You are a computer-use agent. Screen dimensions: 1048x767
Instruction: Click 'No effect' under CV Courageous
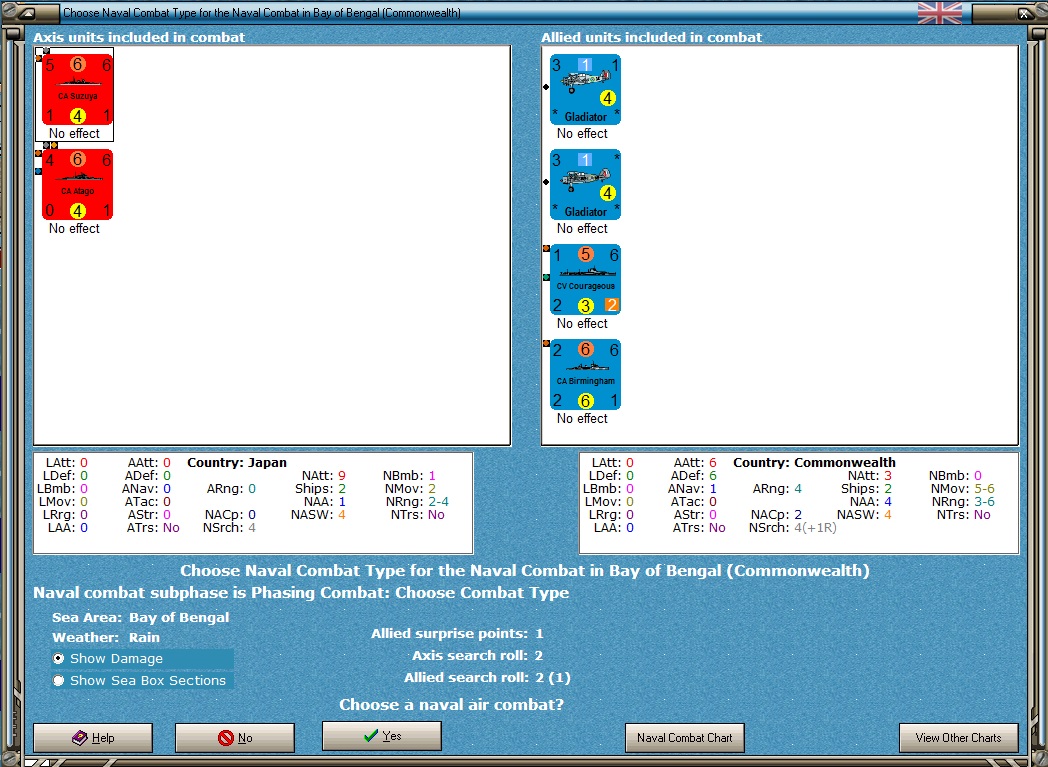tap(582, 323)
